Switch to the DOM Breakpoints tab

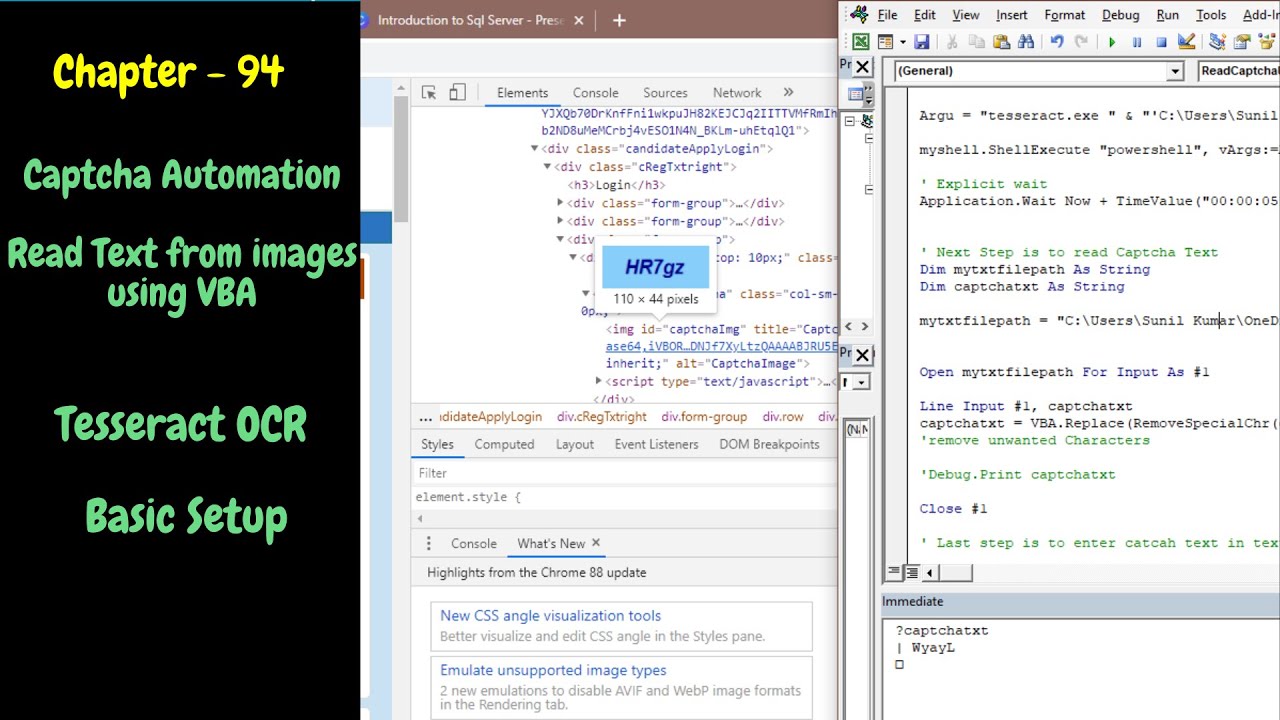769,444
